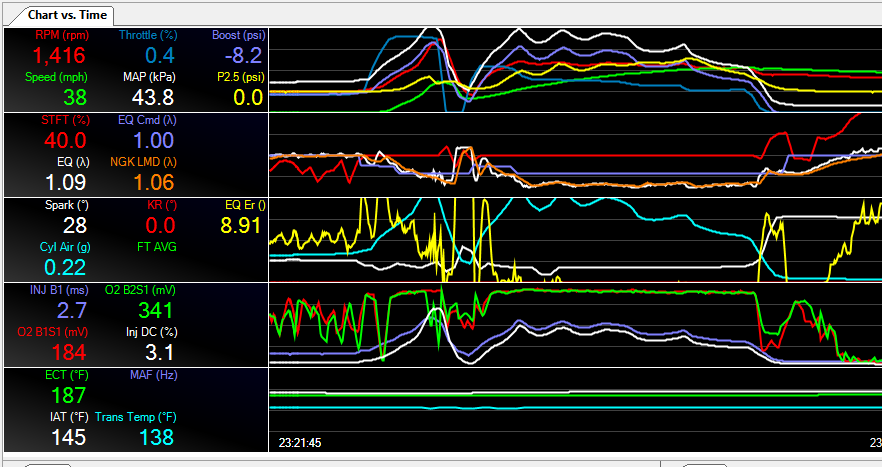Click the MAP (kPa) reading 43.8
The height and width of the screenshot is (467, 882).
148,97
